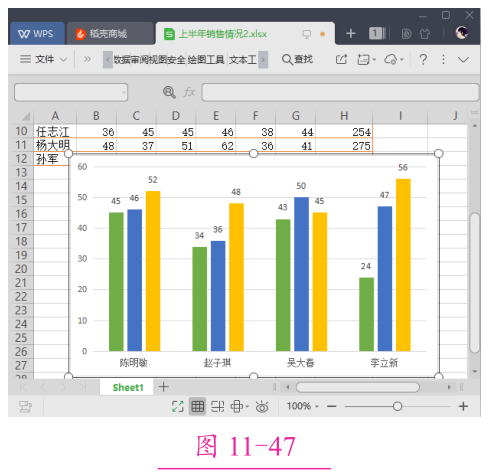Open the 100% zoom level dropdown
Image resolution: width=491 pixels, height=476 pixels.
pyautogui.click(x=303, y=406)
